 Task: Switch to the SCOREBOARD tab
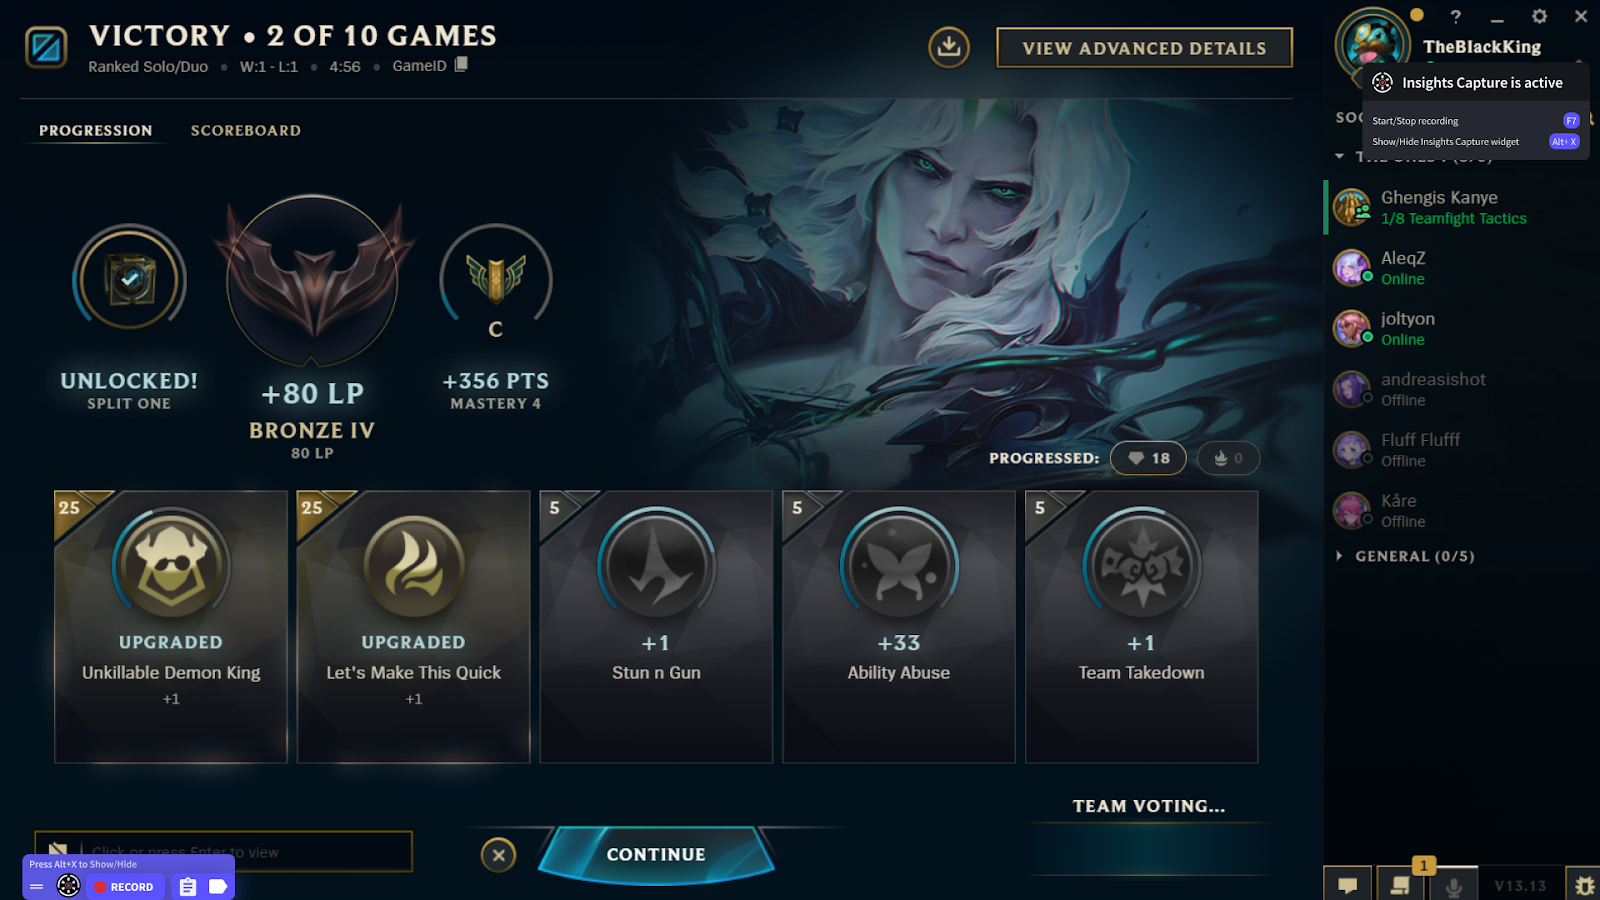click(x=245, y=130)
